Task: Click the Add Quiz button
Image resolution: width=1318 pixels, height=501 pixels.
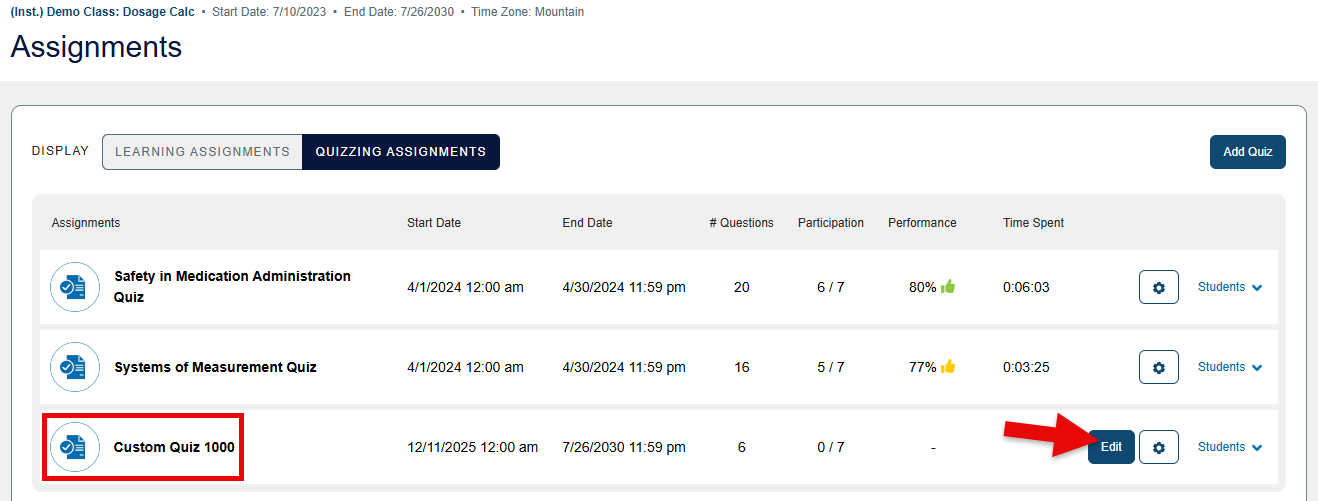Action: (1247, 152)
